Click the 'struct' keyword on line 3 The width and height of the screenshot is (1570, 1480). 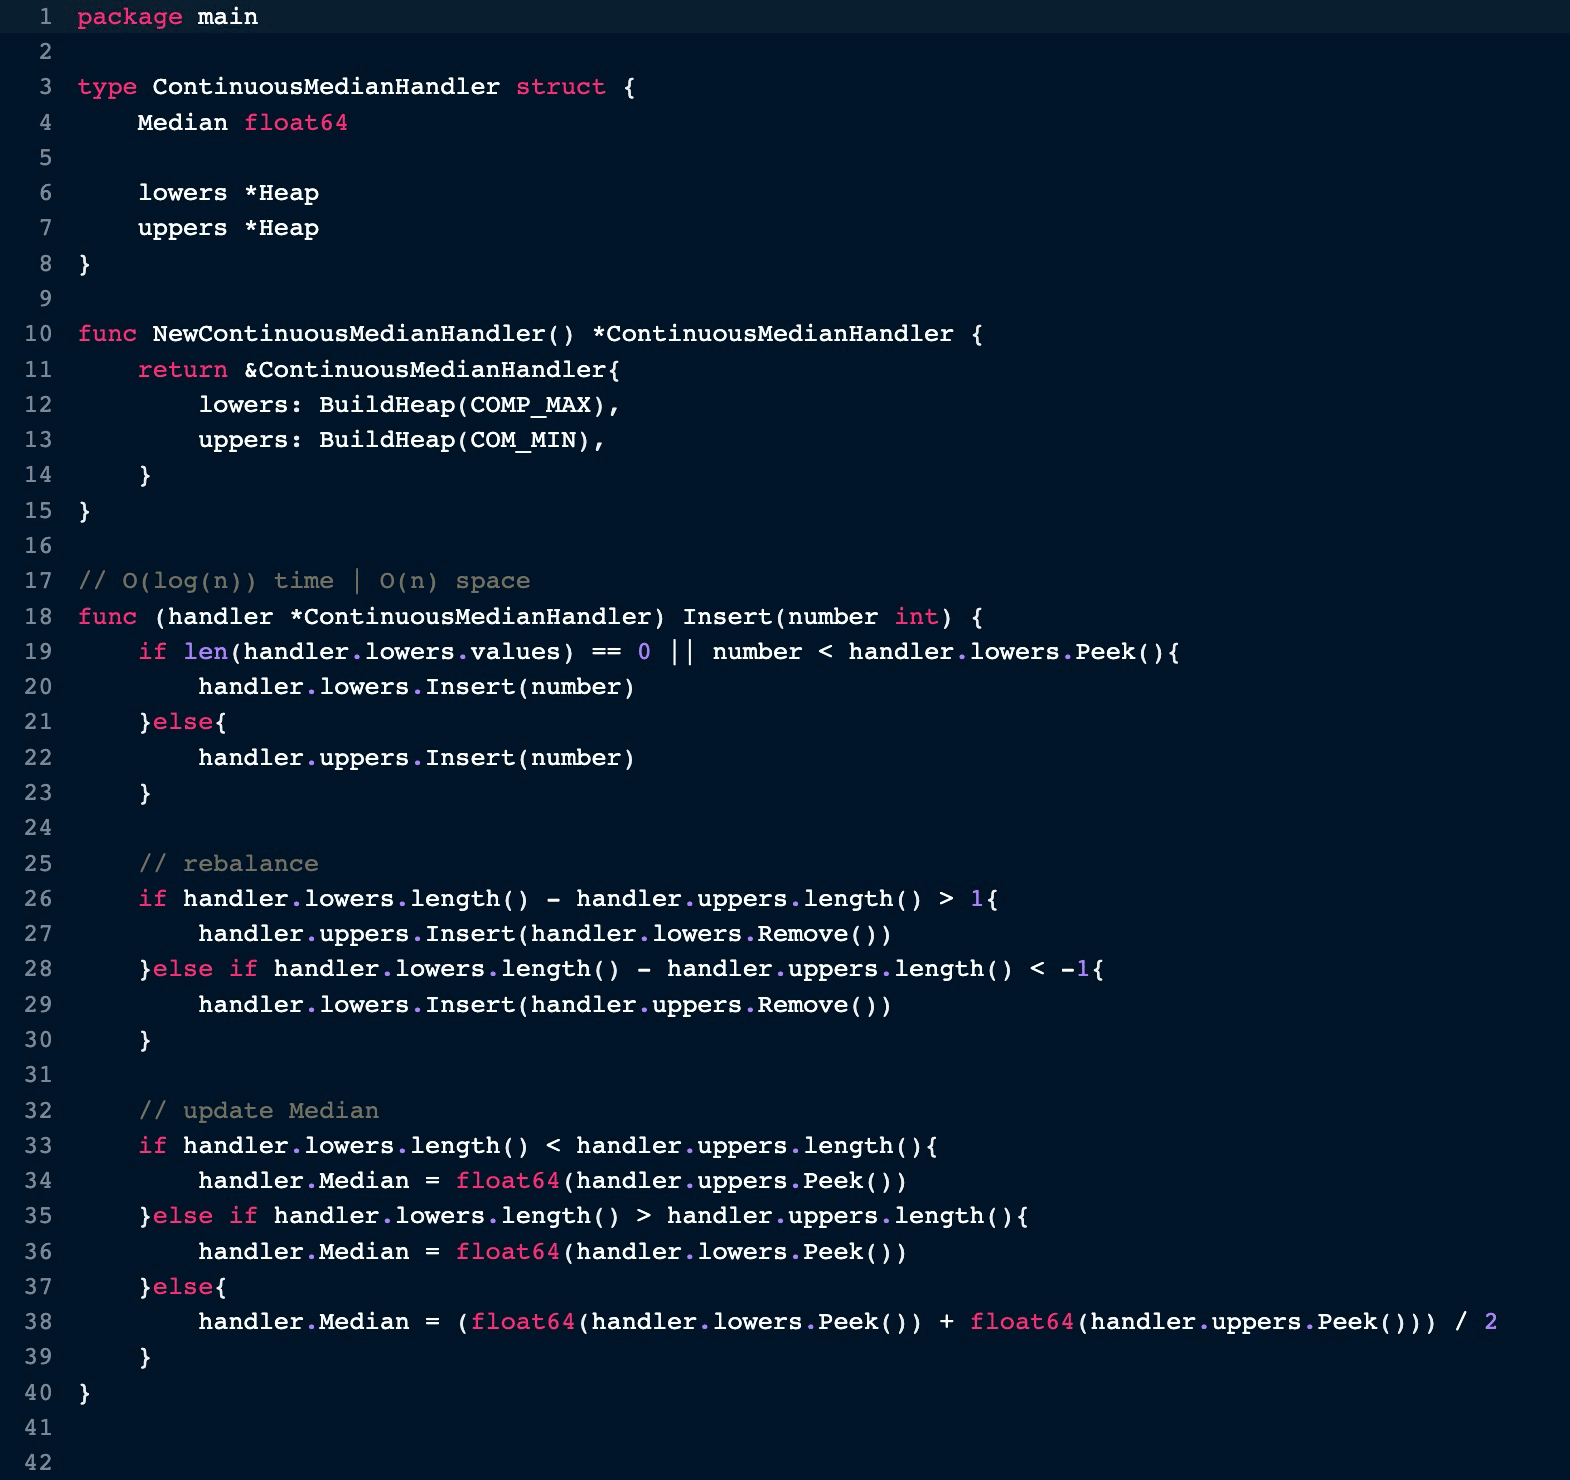560,87
